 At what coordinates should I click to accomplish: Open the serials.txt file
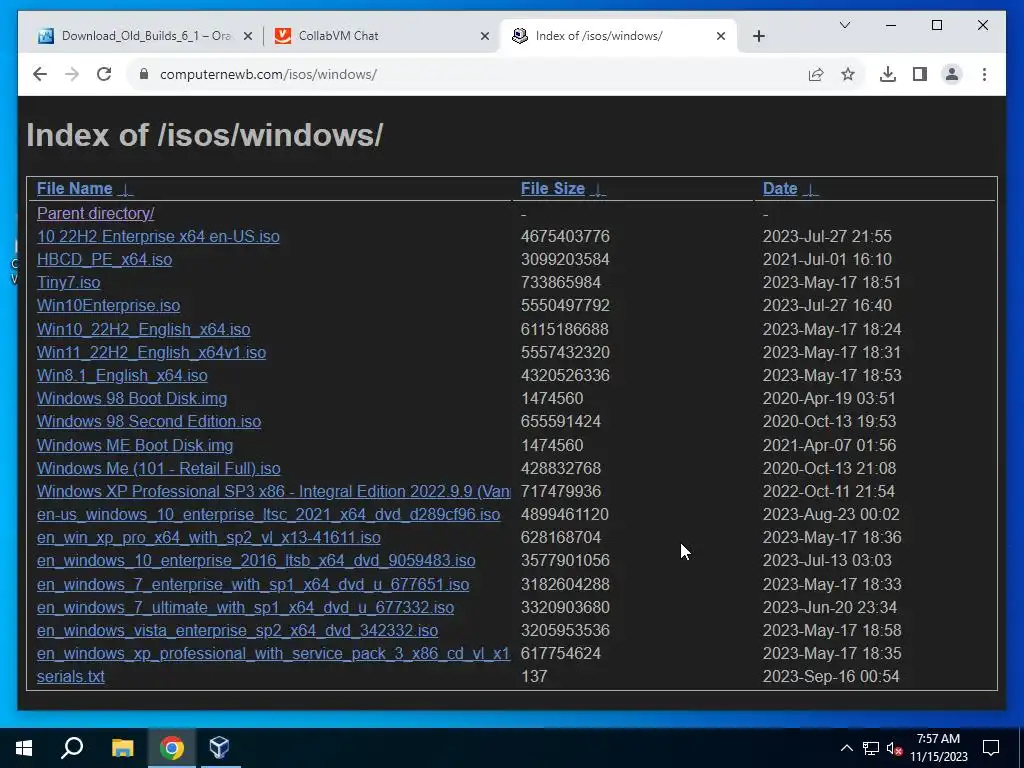(x=71, y=677)
